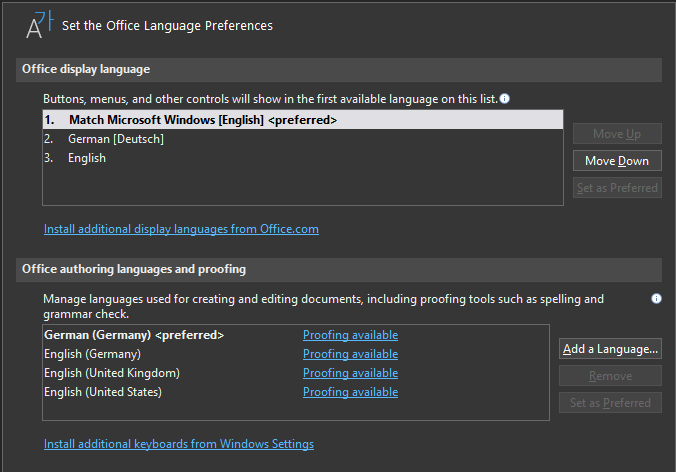Open Proofing available link for English (United States)
This screenshot has height=472, width=676.
coord(350,392)
